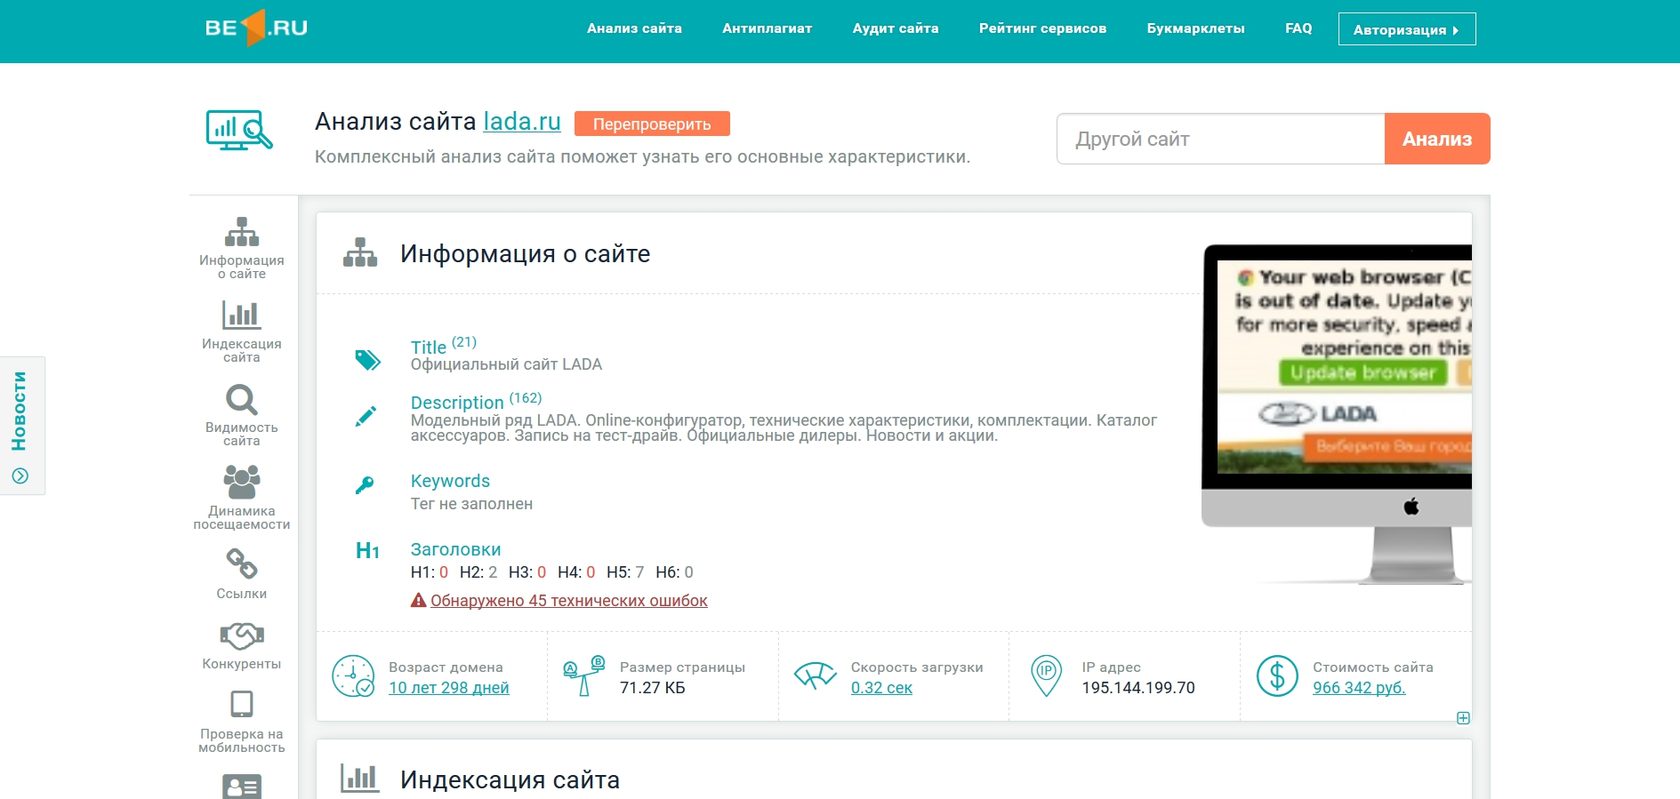Open Проверка на мобильность tablet icon

[x=242, y=704]
